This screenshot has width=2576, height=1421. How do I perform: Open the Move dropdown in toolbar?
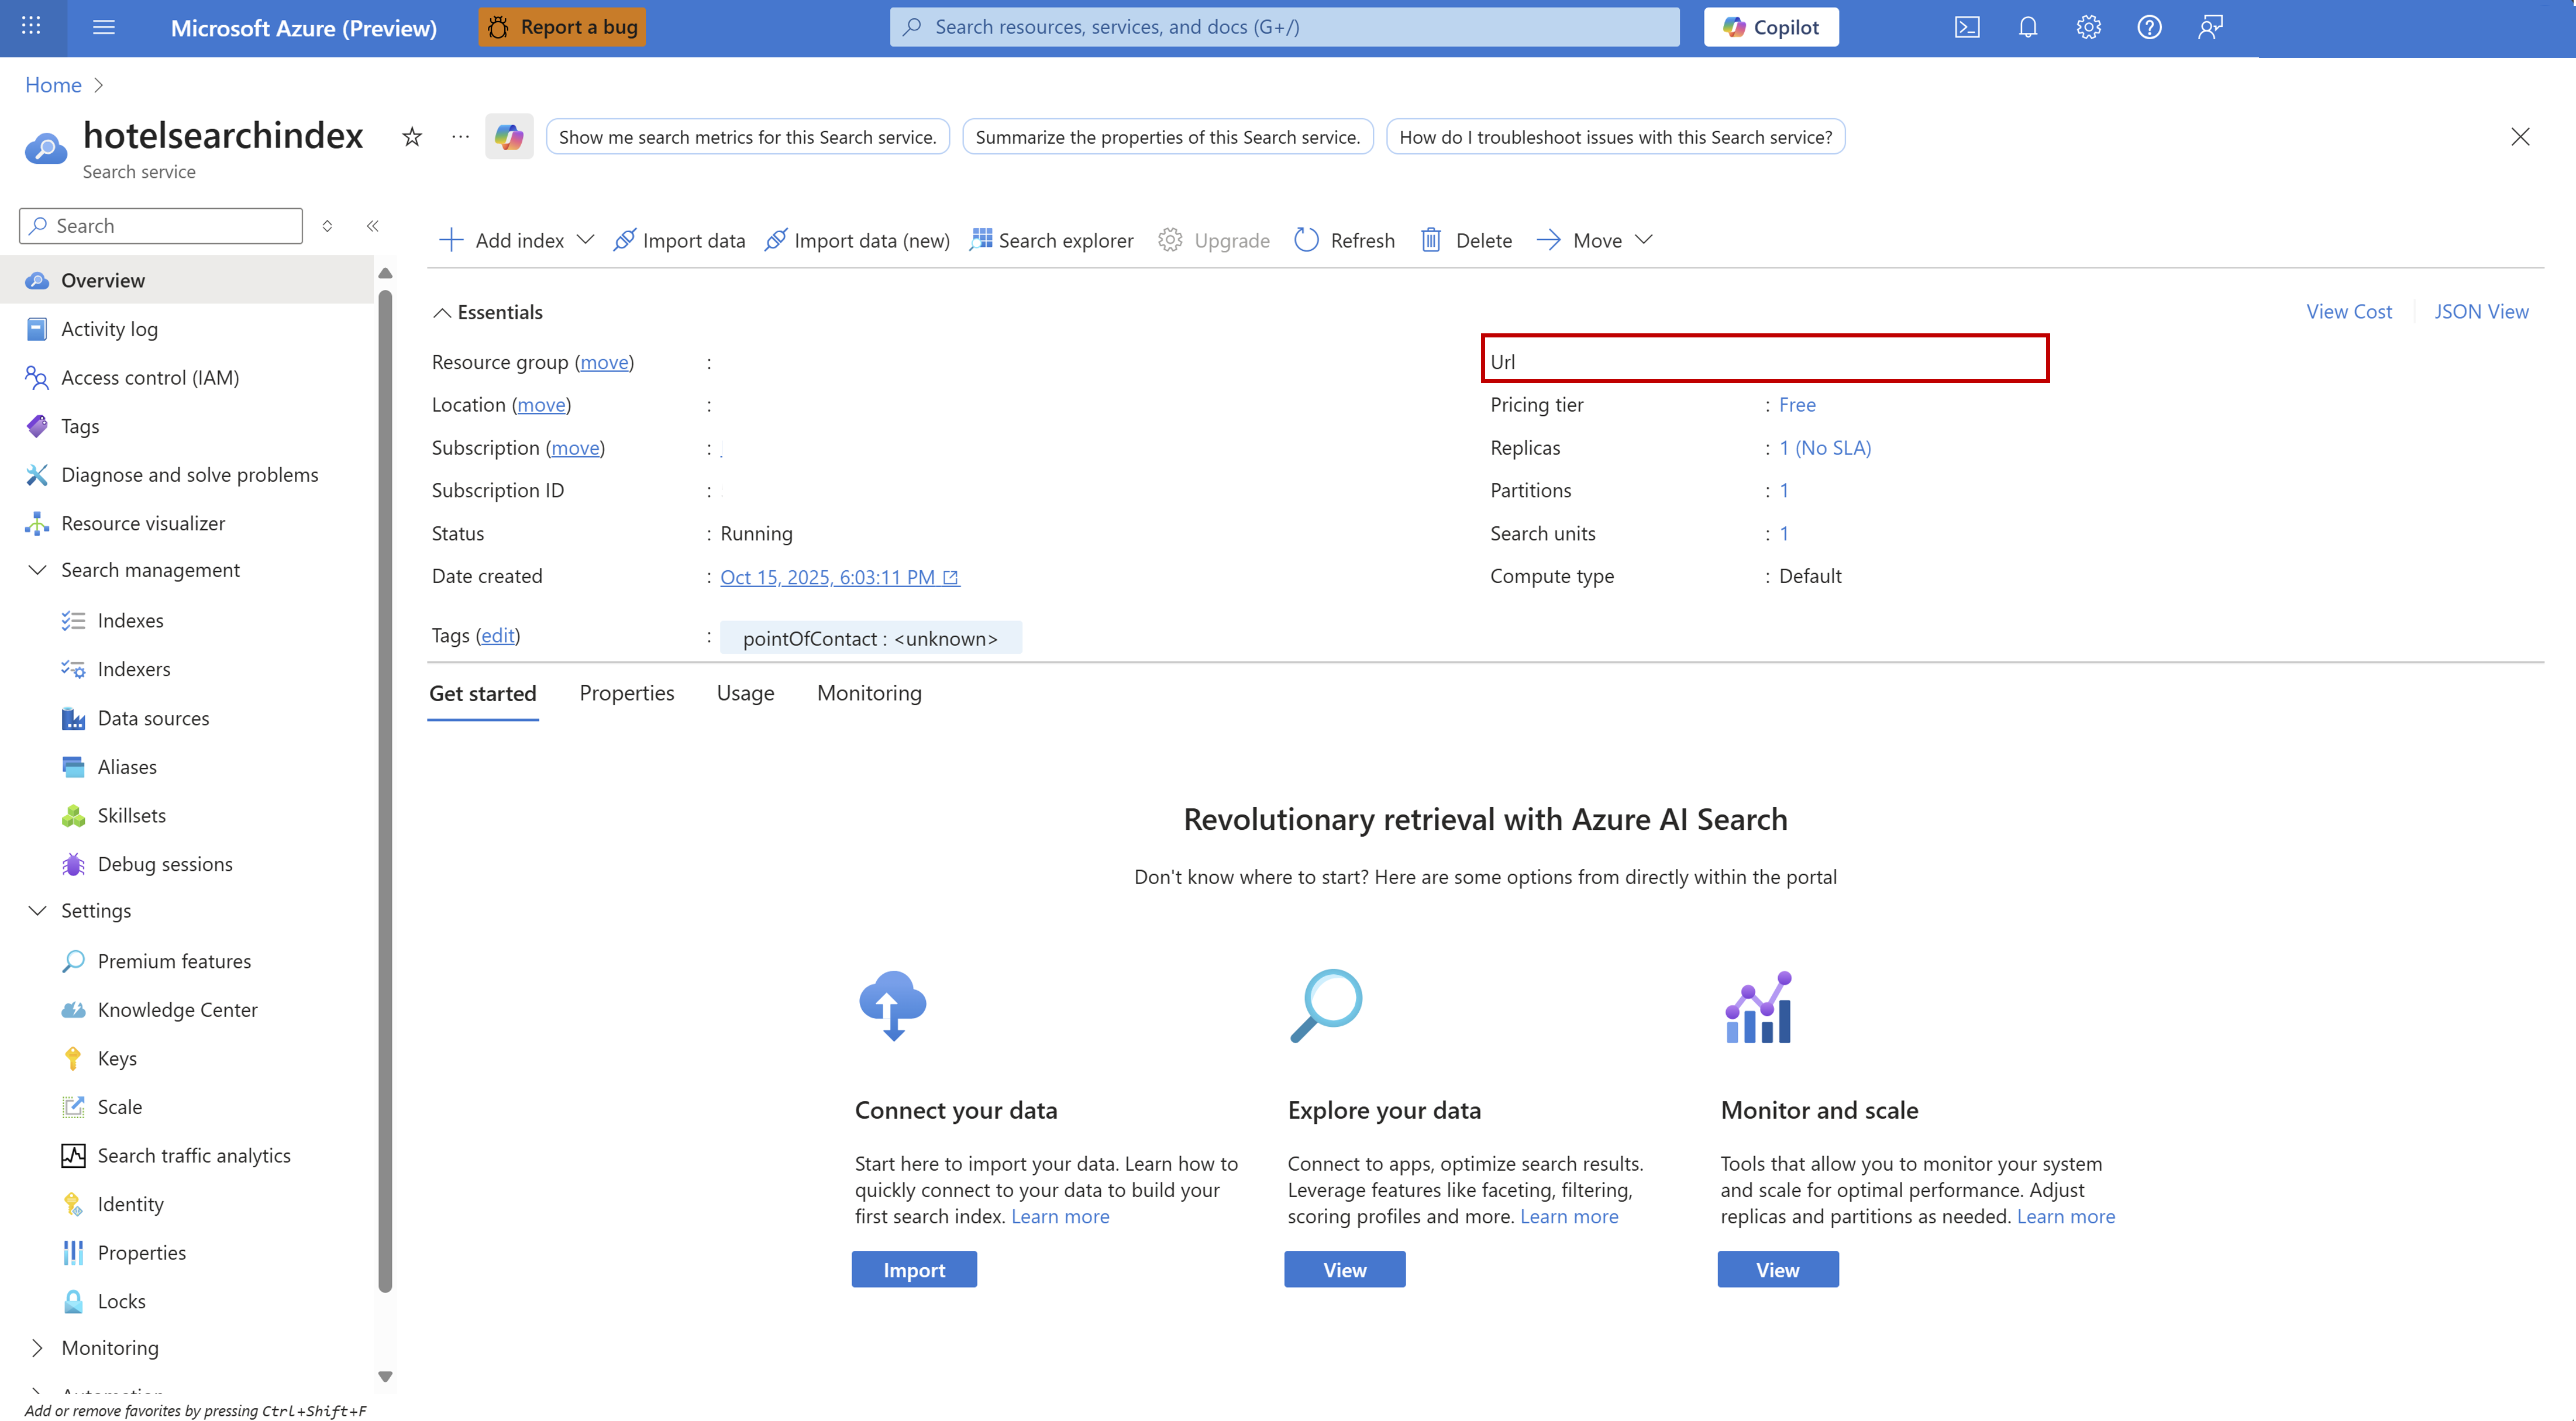(x=1595, y=240)
